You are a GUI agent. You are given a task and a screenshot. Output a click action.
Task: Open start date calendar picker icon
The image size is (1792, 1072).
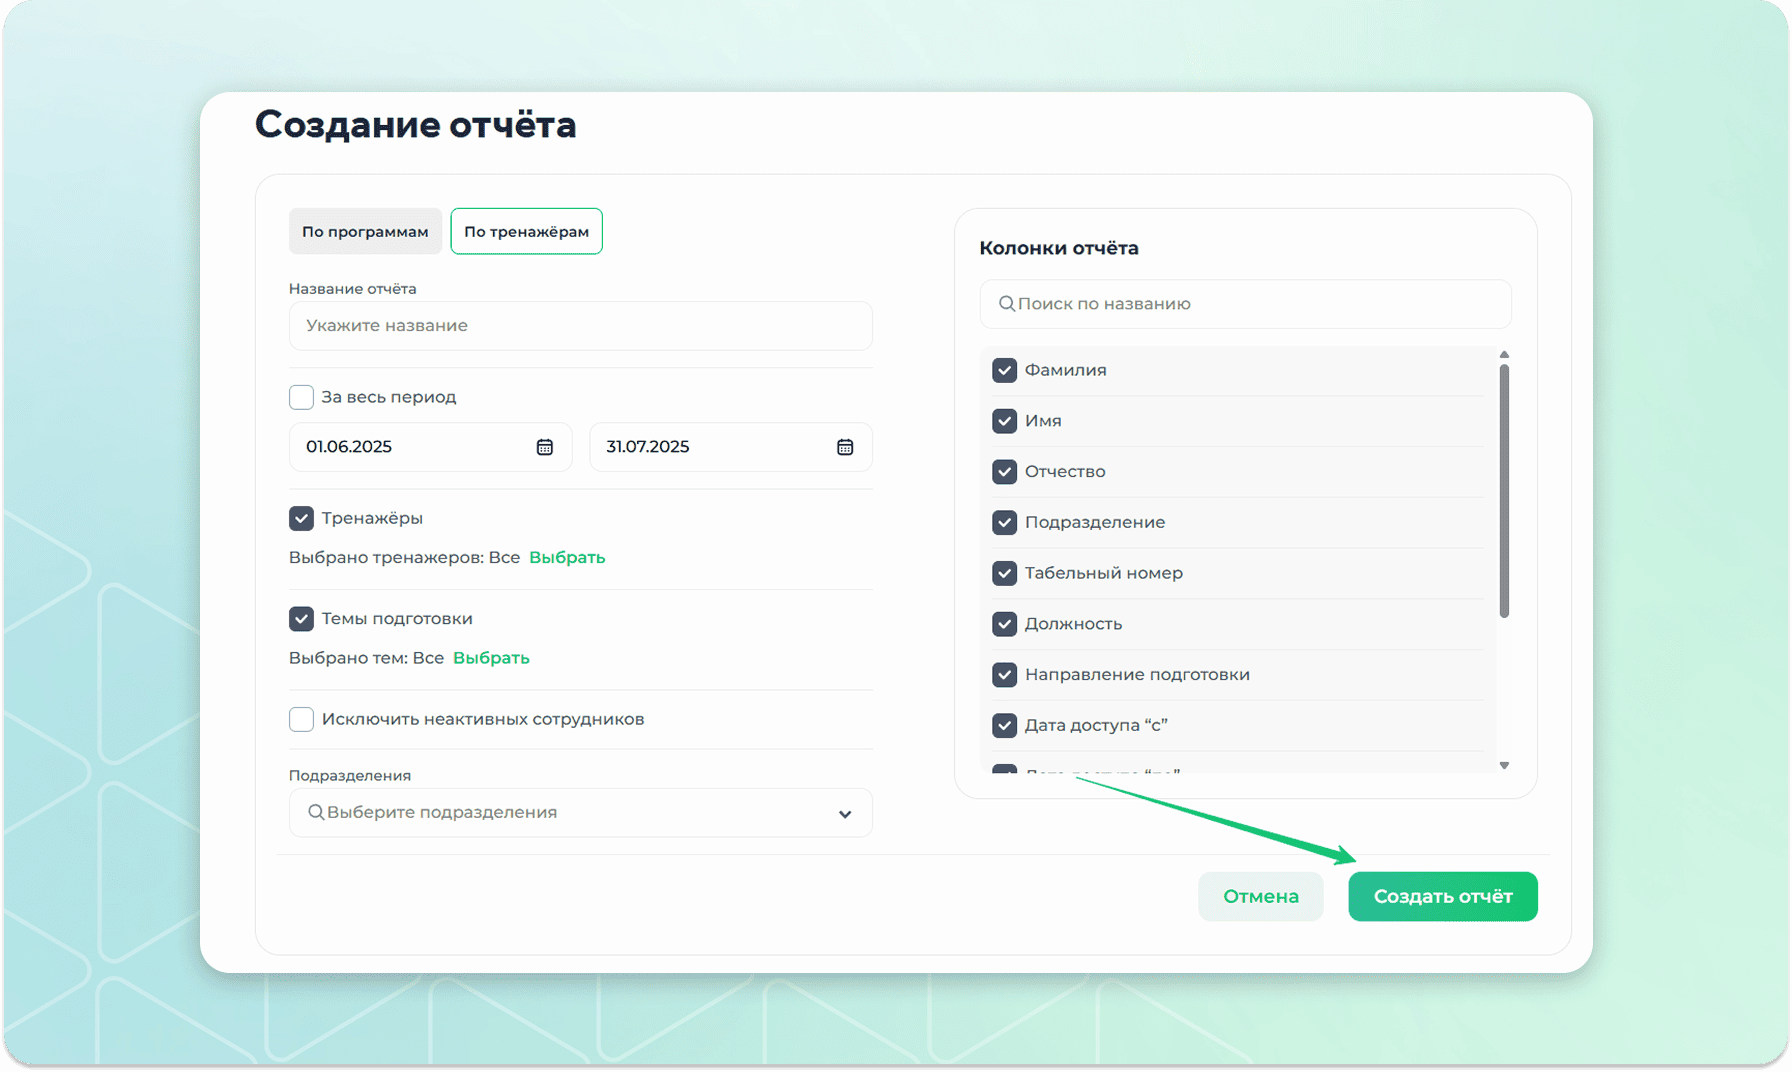544,447
